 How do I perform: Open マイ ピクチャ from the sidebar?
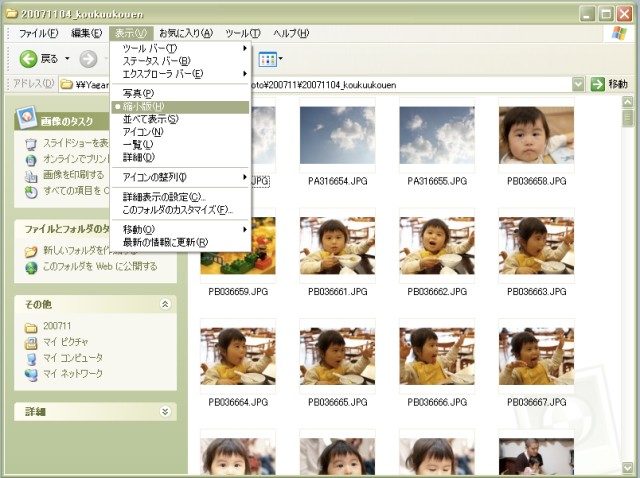65,342
